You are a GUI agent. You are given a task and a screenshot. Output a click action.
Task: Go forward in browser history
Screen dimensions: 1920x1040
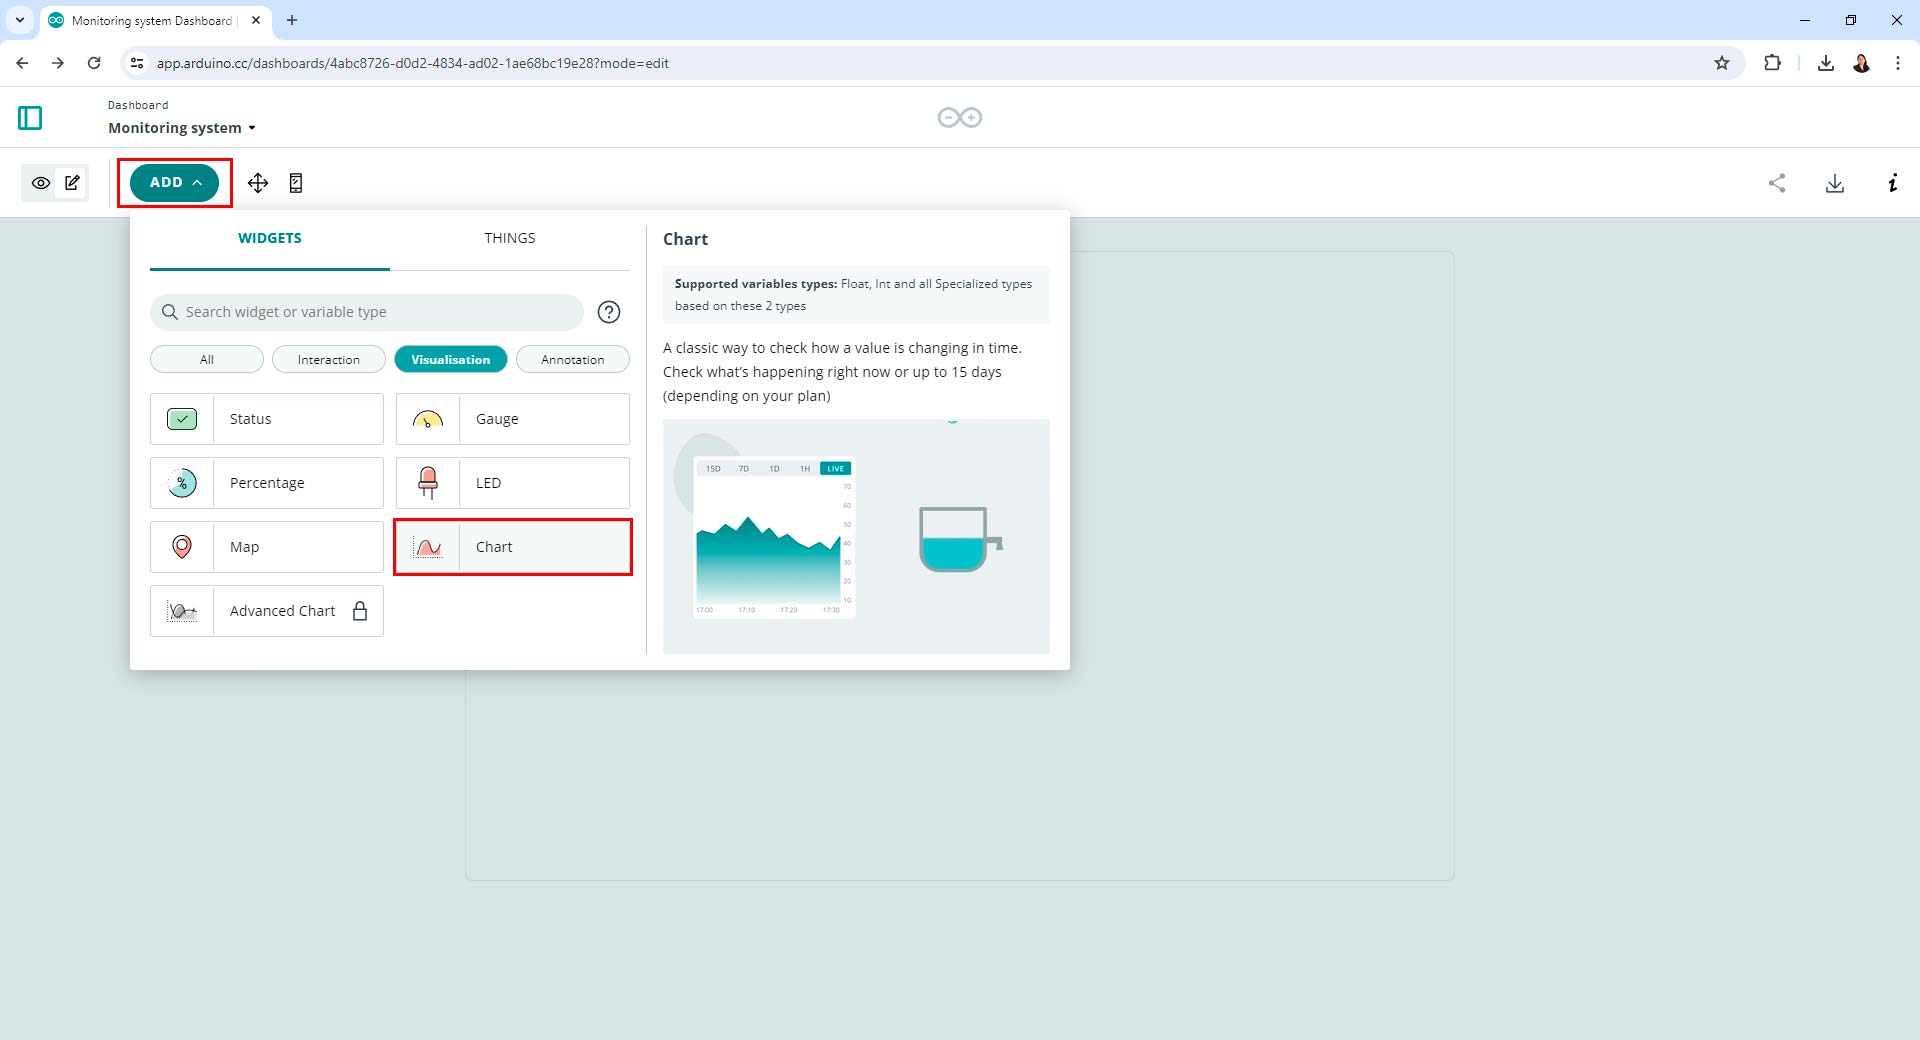point(58,63)
